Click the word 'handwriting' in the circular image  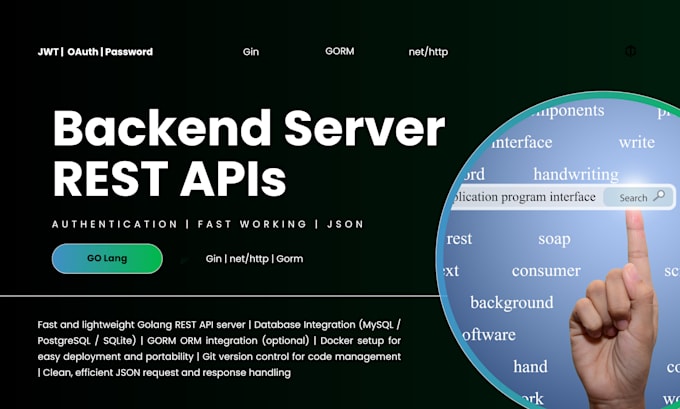(x=576, y=174)
